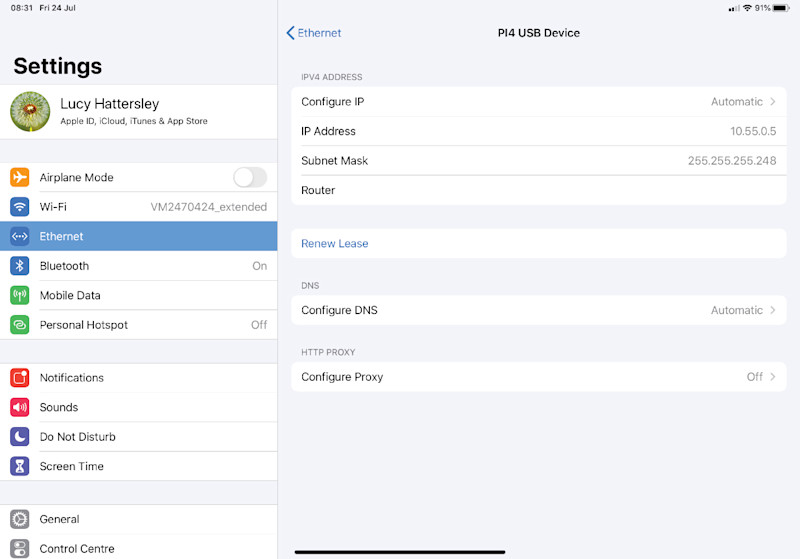Open Lucy Hattersley Apple ID profile
Image resolution: width=800 pixels, height=559 pixels.
(139, 112)
